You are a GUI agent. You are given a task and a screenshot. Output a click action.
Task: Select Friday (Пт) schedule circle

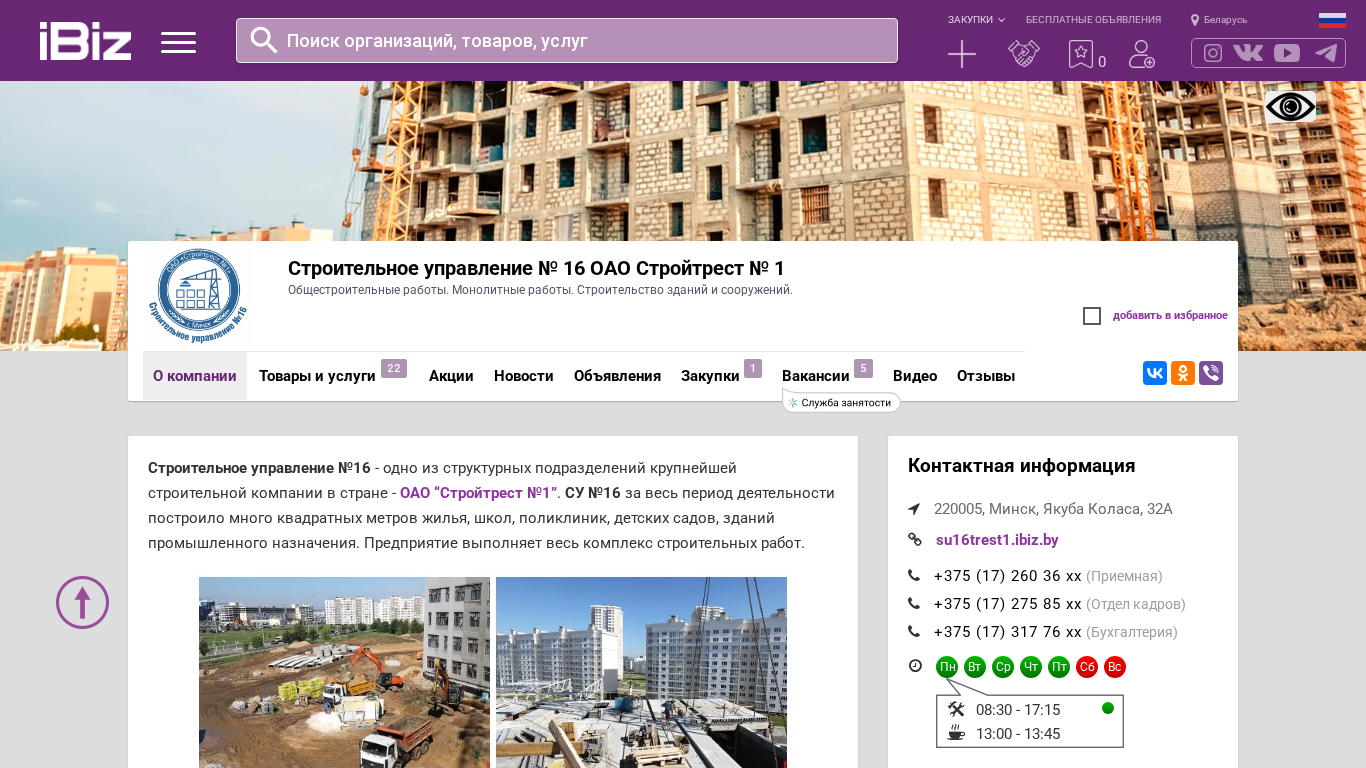(1059, 667)
